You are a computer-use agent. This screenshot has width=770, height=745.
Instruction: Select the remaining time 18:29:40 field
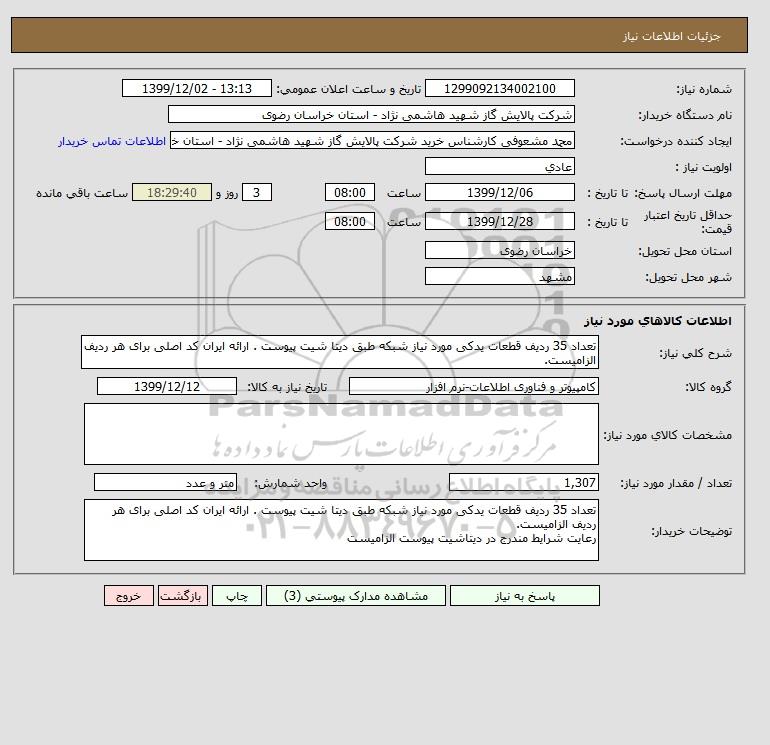coord(172,193)
